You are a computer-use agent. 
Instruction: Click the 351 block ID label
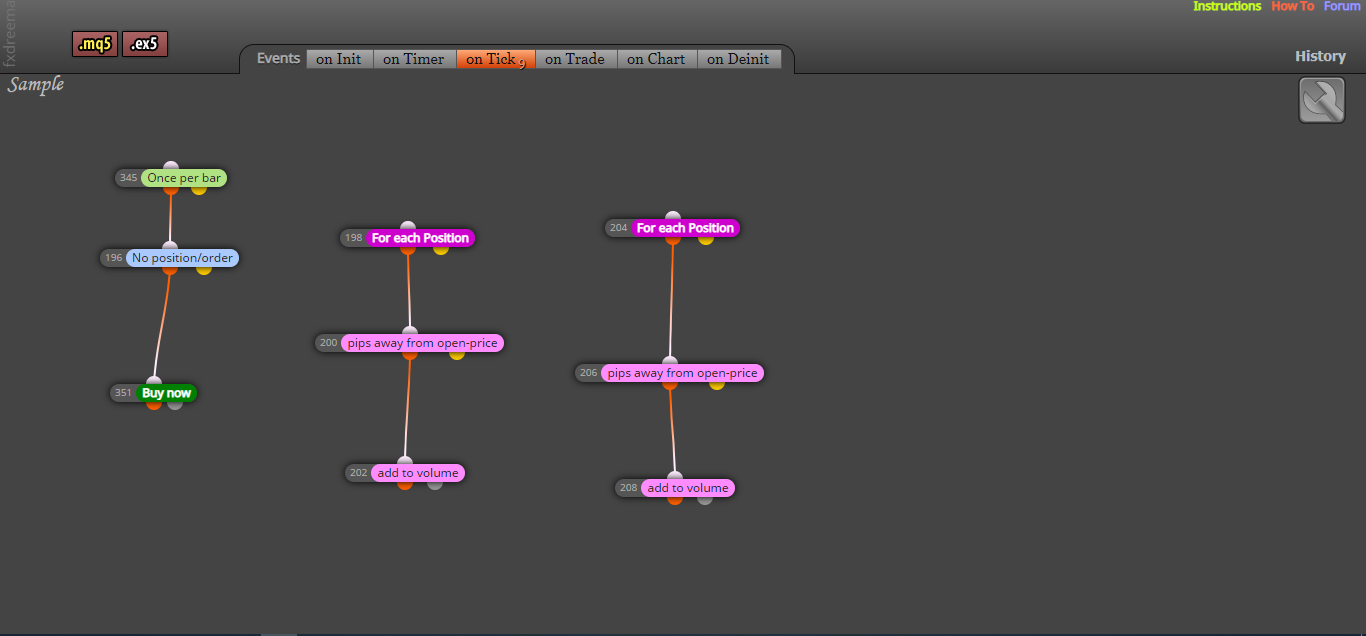(x=123, y=393)
